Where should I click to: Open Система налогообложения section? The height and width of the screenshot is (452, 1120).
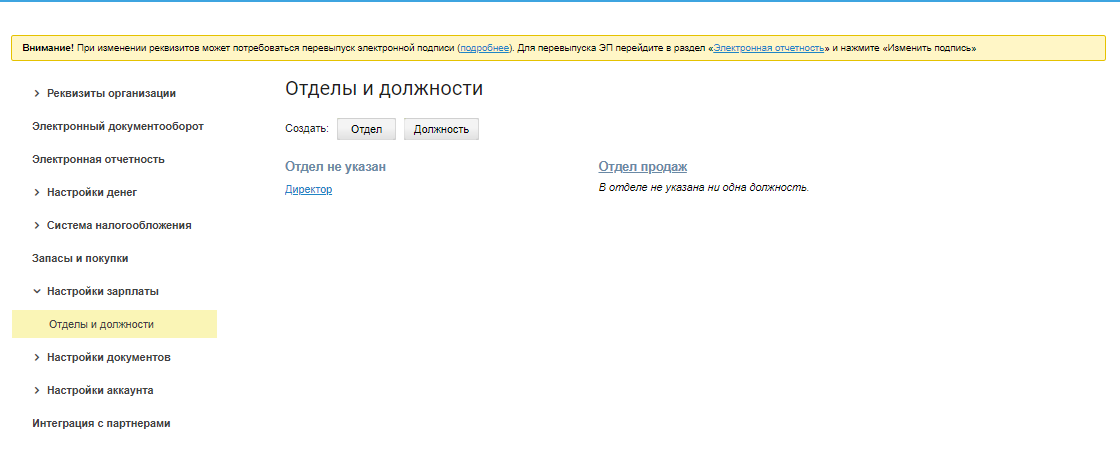coord(119,226)
